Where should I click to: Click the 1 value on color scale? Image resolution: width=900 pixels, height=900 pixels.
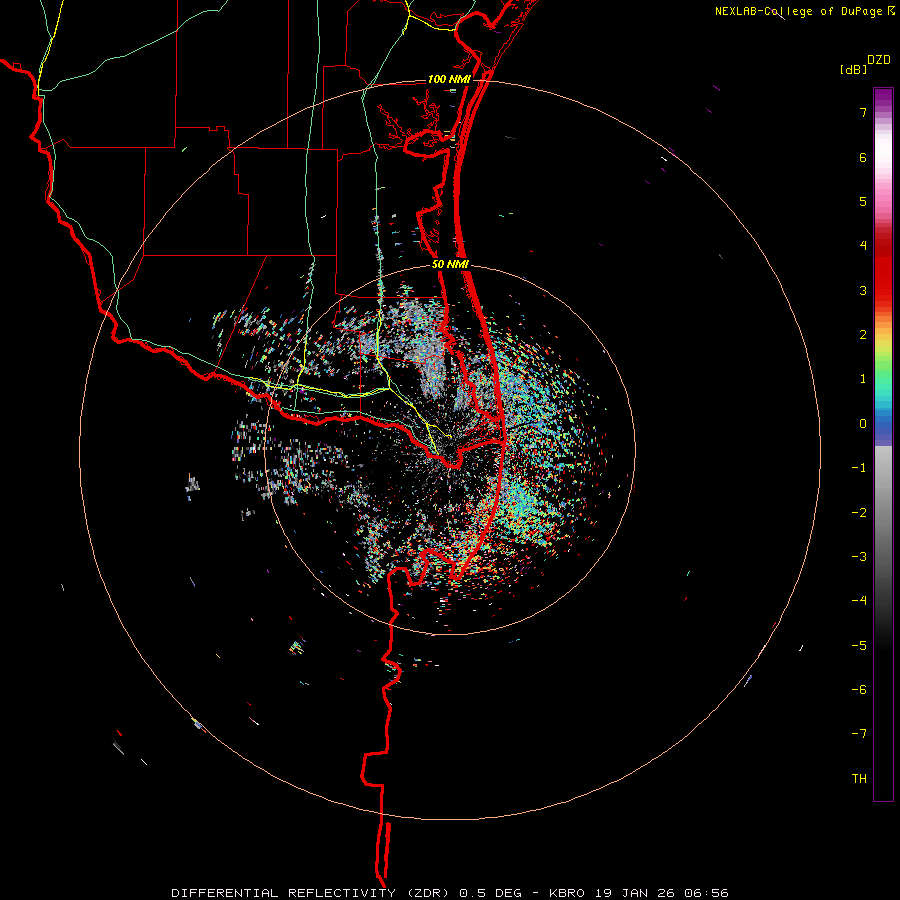click(x=863, y=379)
